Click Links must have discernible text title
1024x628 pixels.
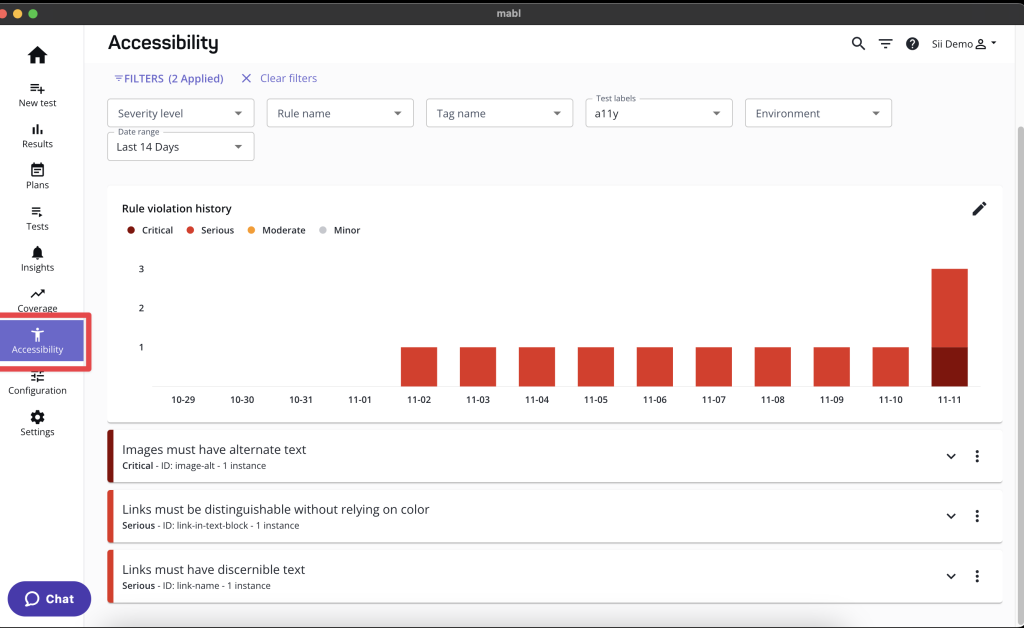tap(214, 570)
